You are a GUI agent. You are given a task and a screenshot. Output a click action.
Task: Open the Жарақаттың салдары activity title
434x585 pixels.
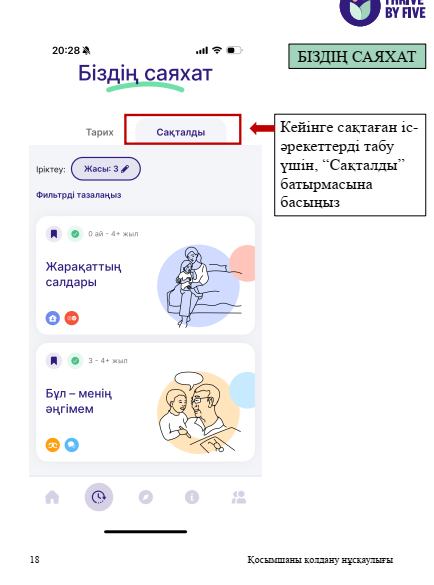[x=83, y=274]
